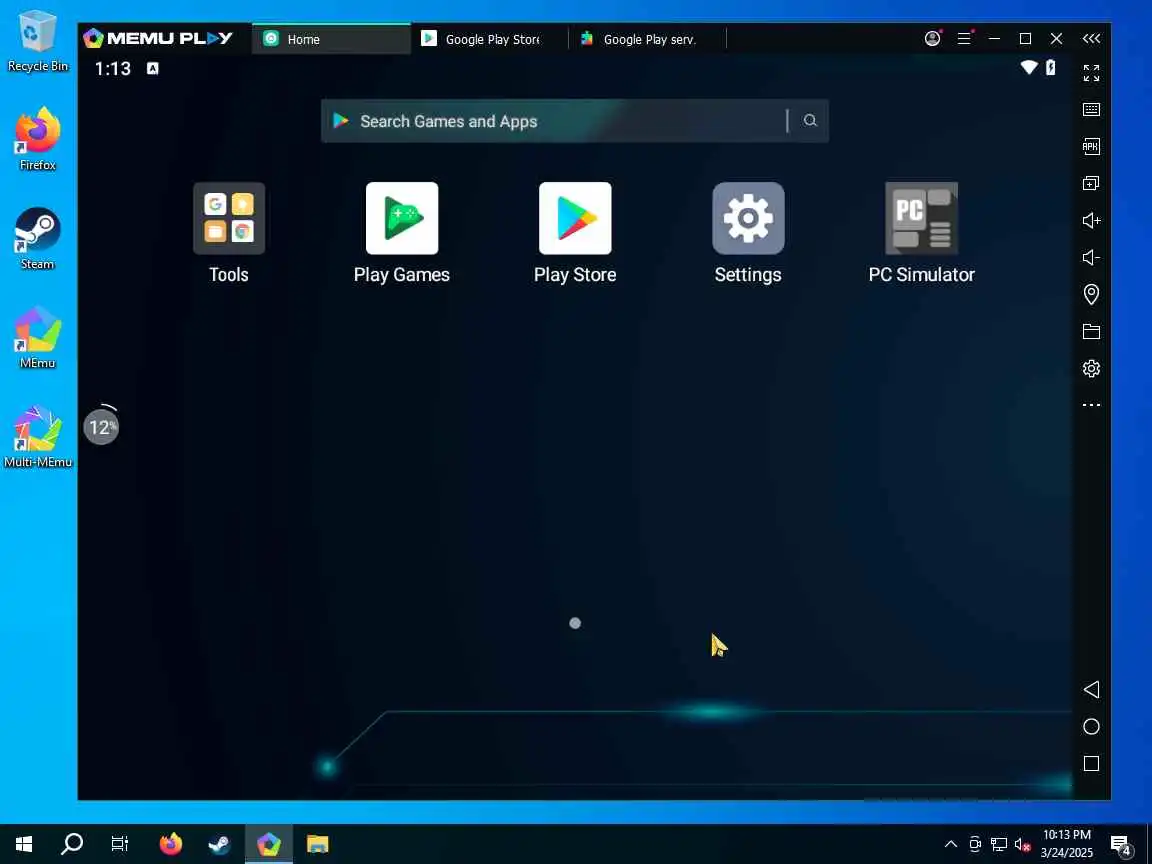The width and height of the screenshot is (1152, 864).
Task: Select the MEmu desktop shortcut
Action: point(37,337)
